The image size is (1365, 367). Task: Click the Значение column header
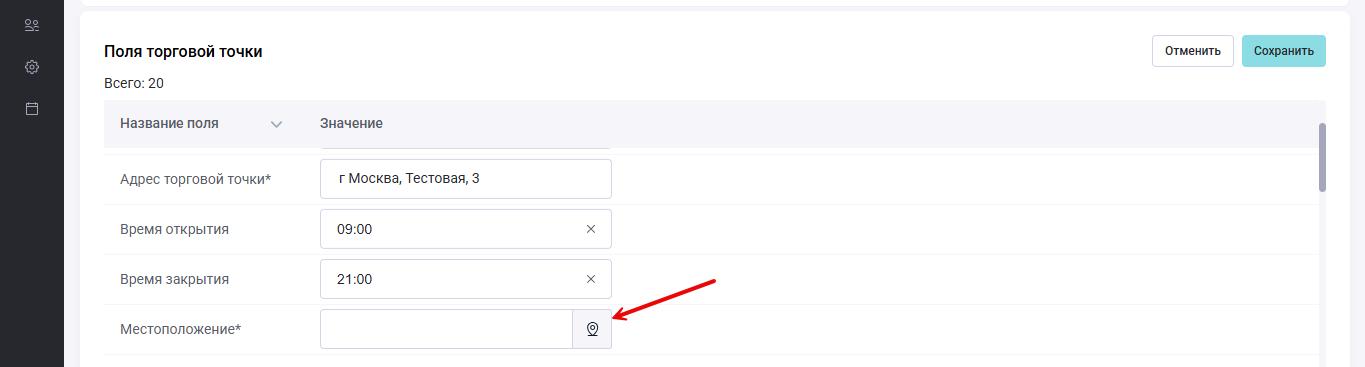pos(351,123)
